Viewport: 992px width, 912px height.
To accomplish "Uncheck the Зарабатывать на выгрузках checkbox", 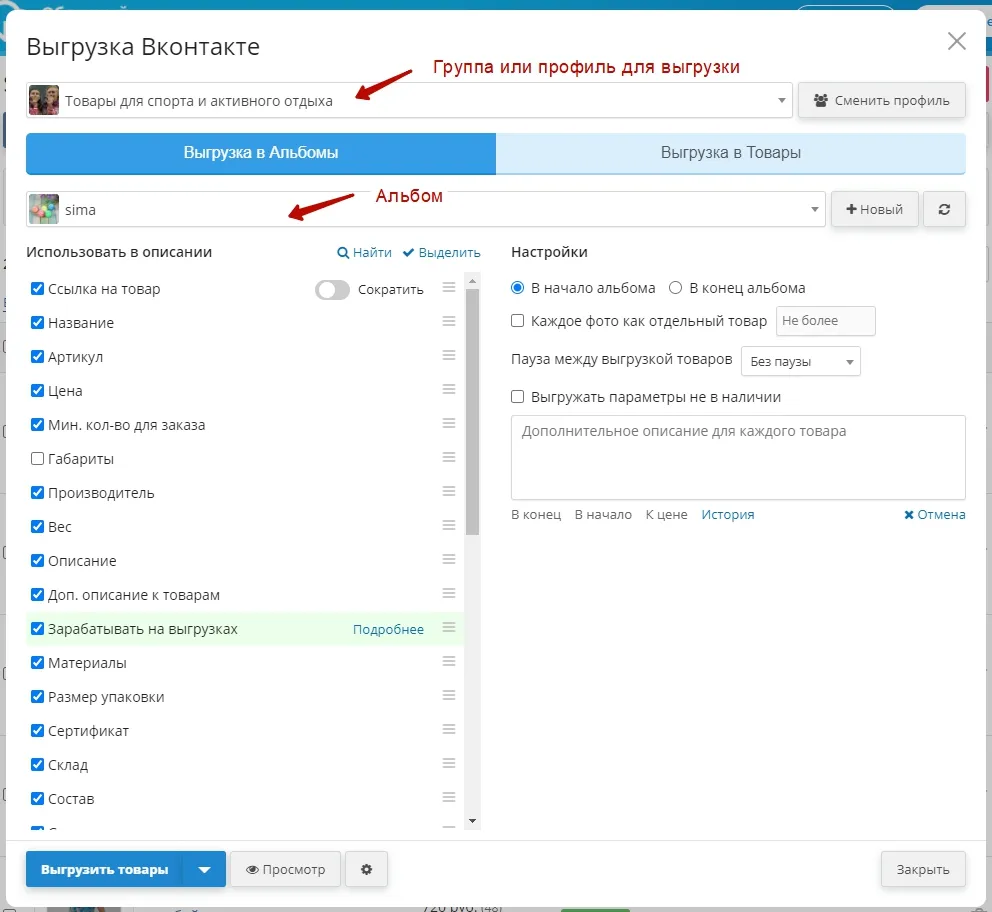I will click(x=37, y=629).
